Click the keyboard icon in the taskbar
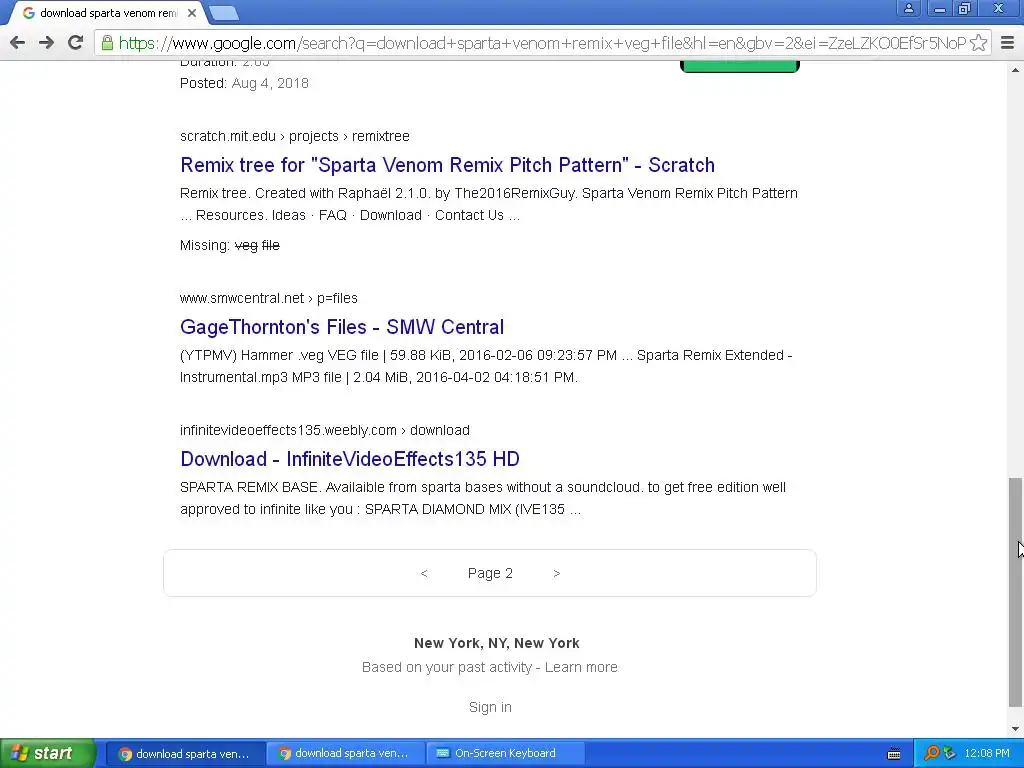This screenshot has height=768, width=1024. coord(894,754)
